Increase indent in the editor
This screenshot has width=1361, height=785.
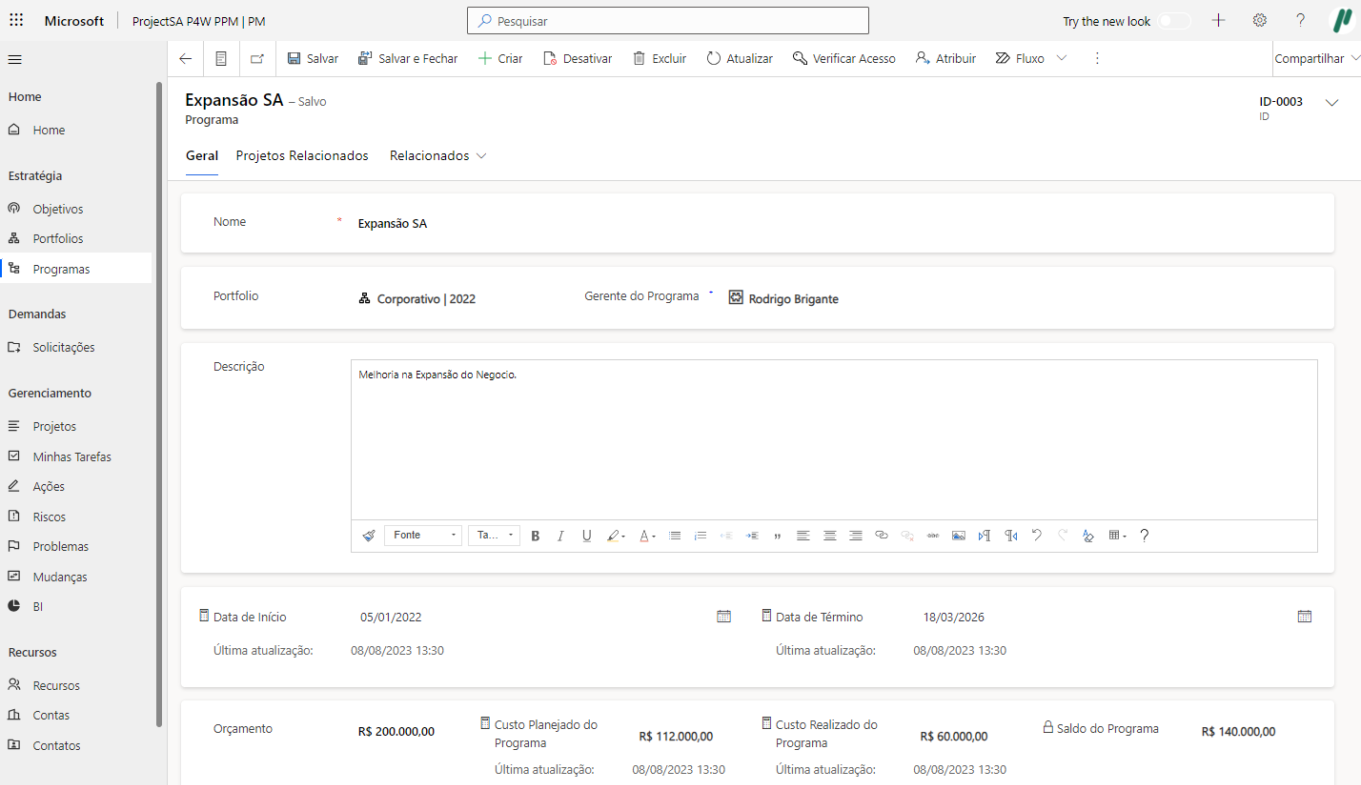(752, 536)
